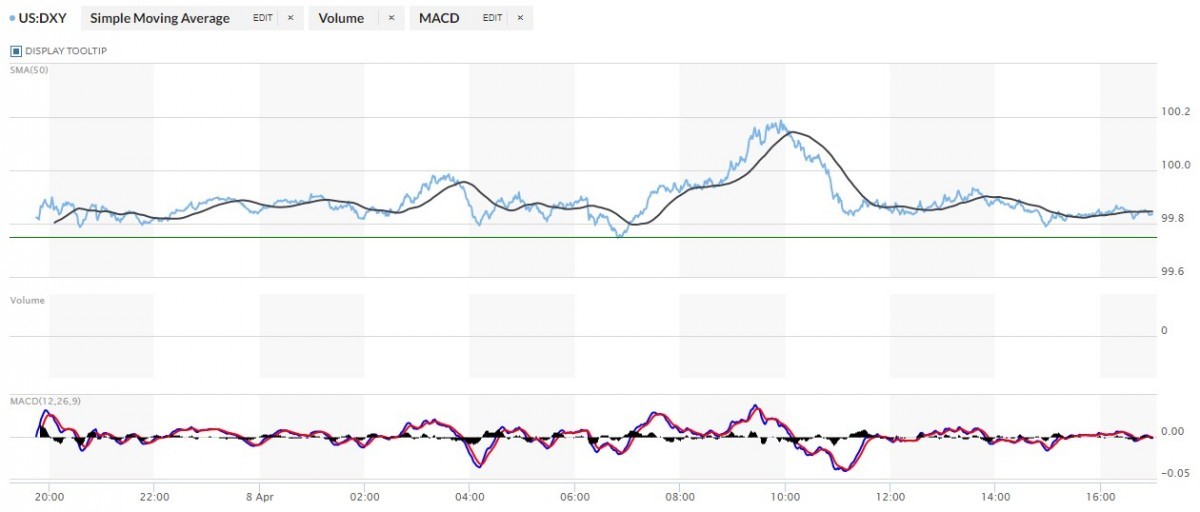Screen dimensions: 1200x512
Task: Click the Volume panel label
Action: click(27, 300)
